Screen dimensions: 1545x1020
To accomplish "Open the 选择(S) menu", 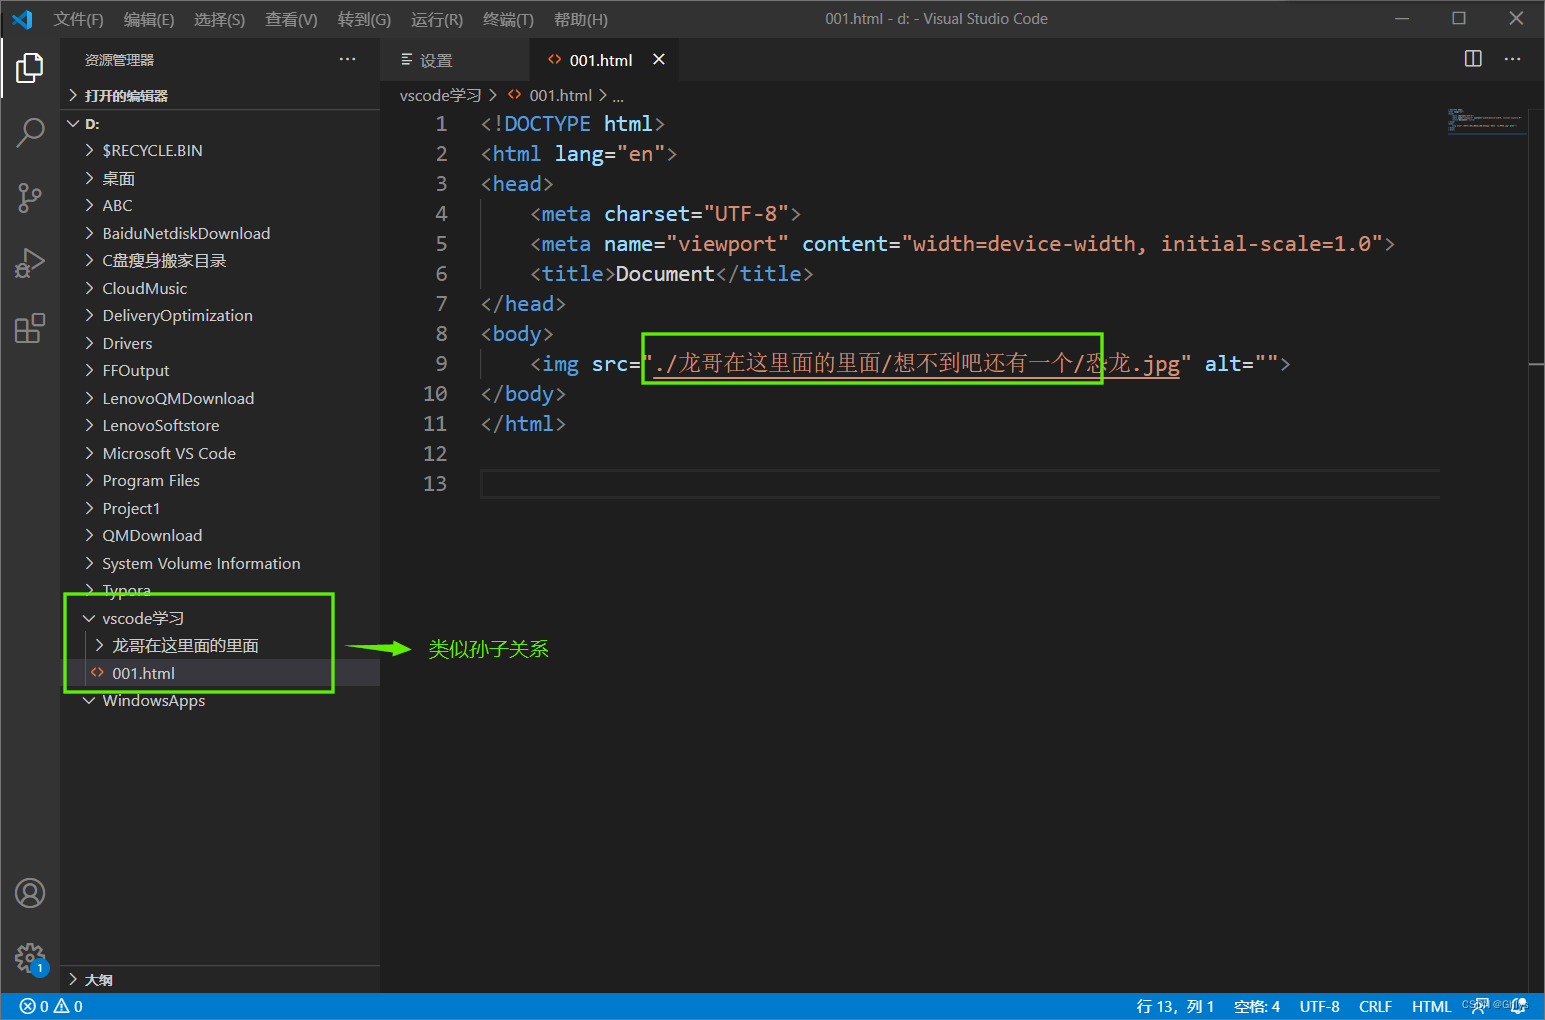I will tap(219, 19).
